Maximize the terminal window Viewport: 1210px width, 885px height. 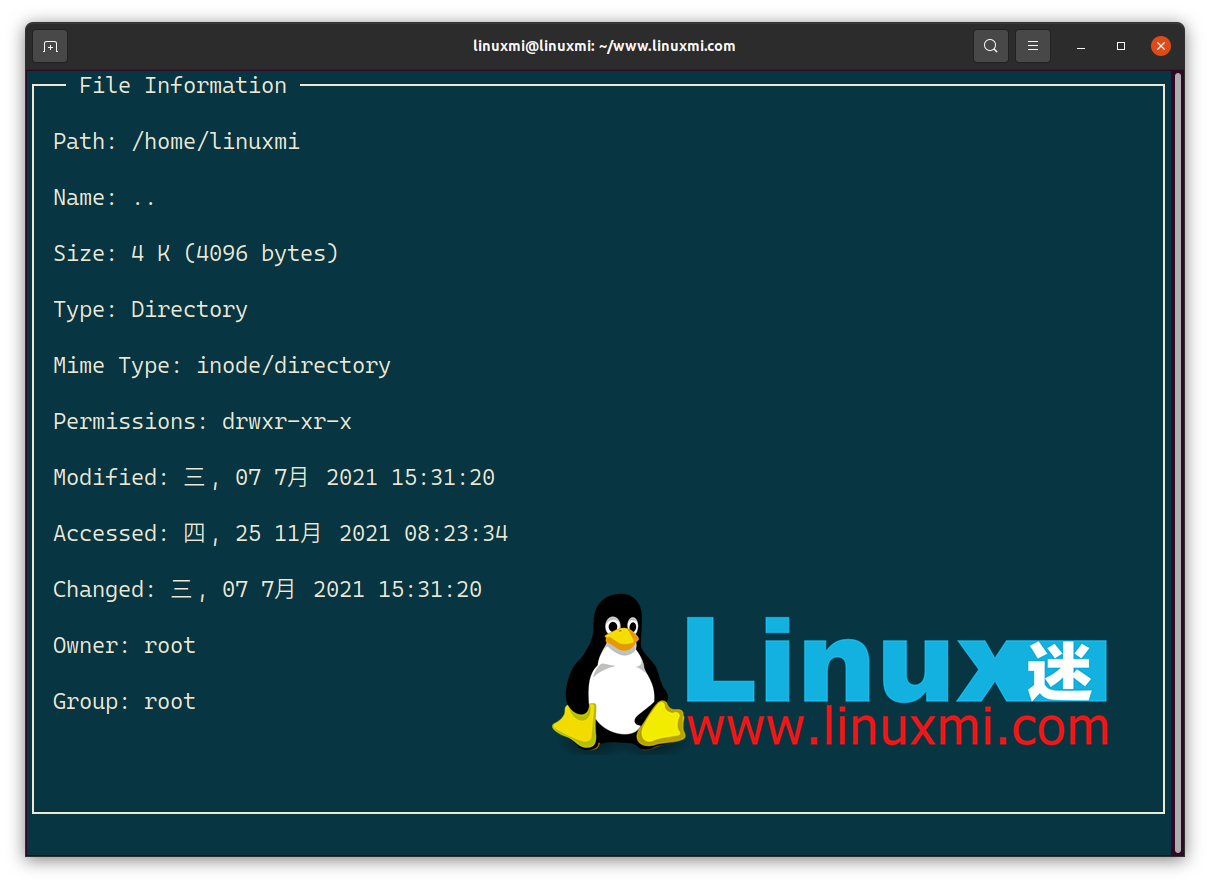click(x=1121, y=46)
